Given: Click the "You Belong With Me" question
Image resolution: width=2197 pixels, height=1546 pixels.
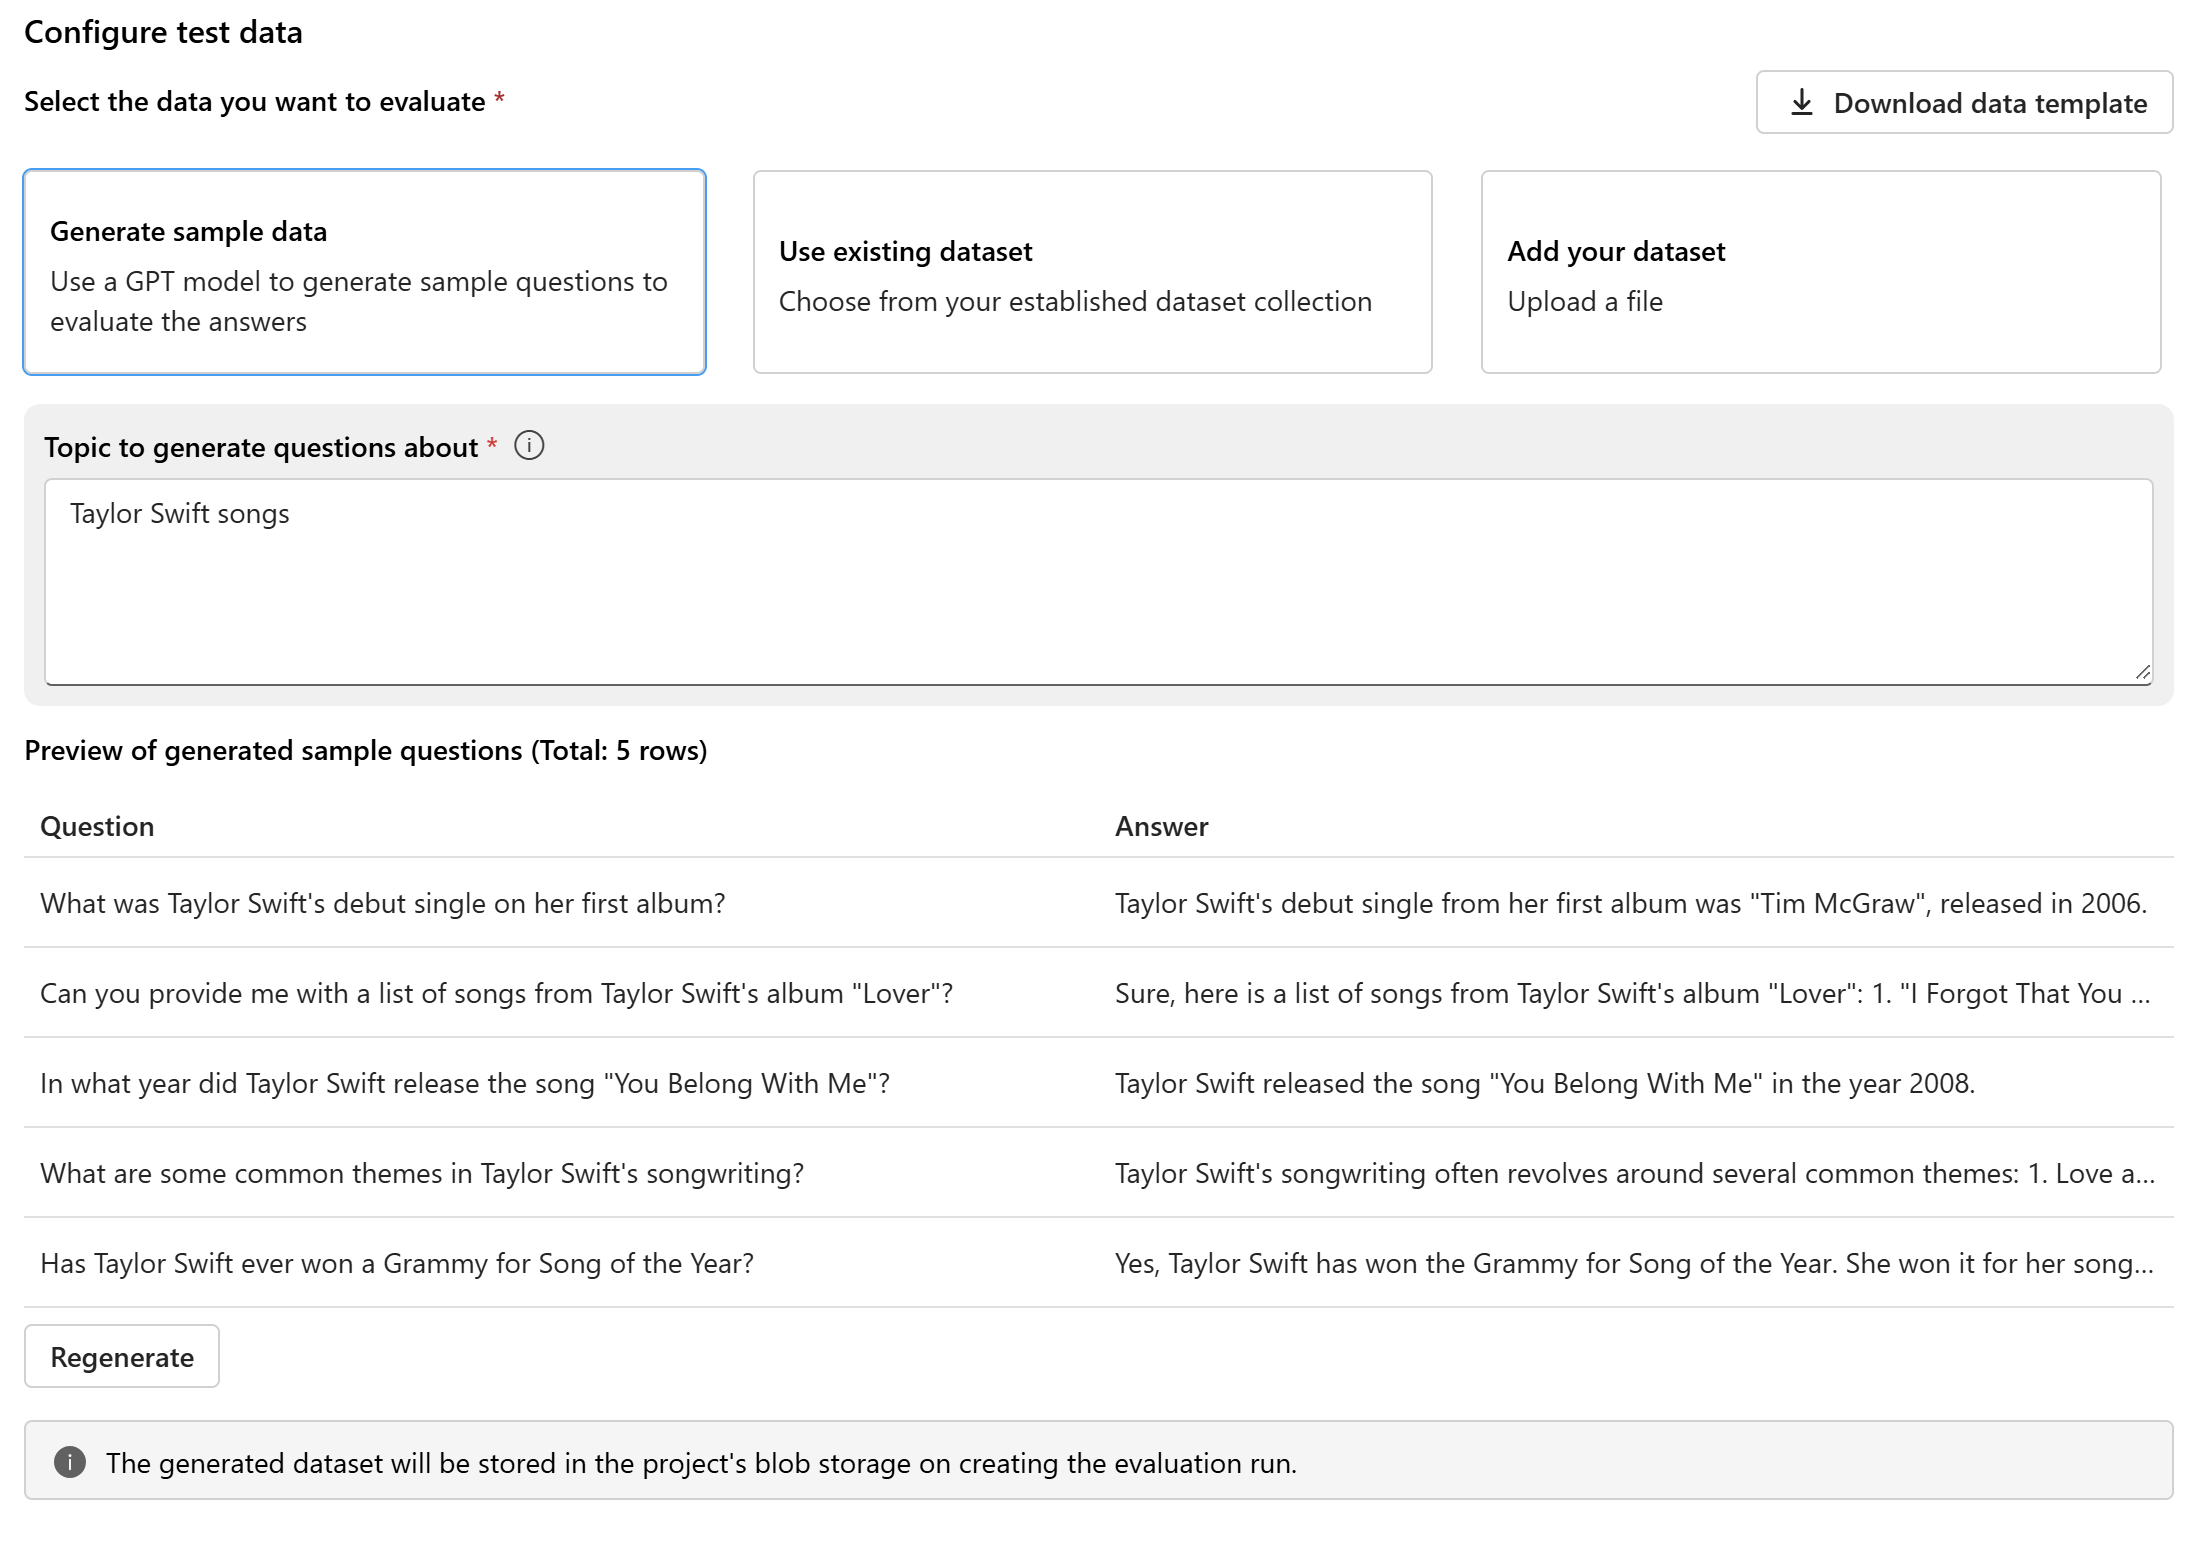Looking at the screenshot, I should coord(464,1083).
